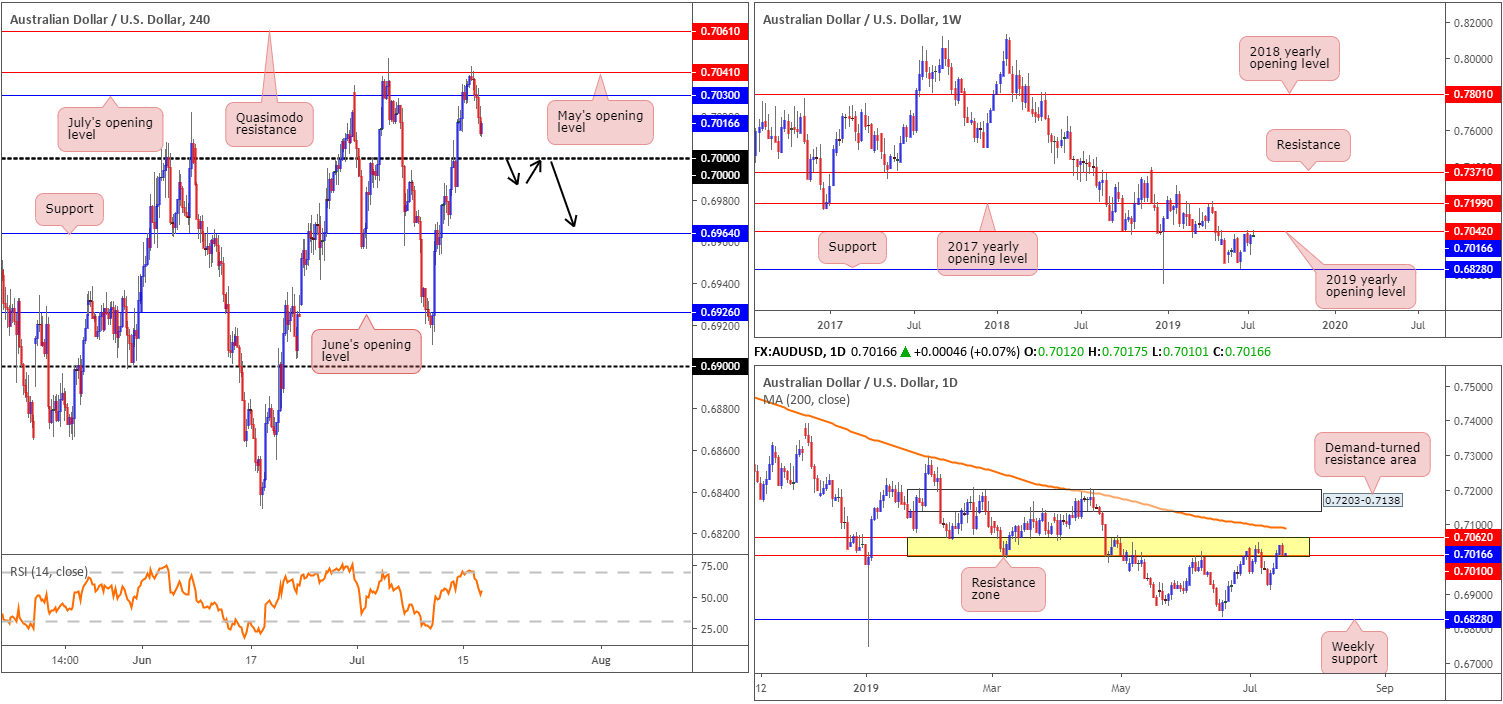Click the 'May's opening level' callout

[599, 121]
